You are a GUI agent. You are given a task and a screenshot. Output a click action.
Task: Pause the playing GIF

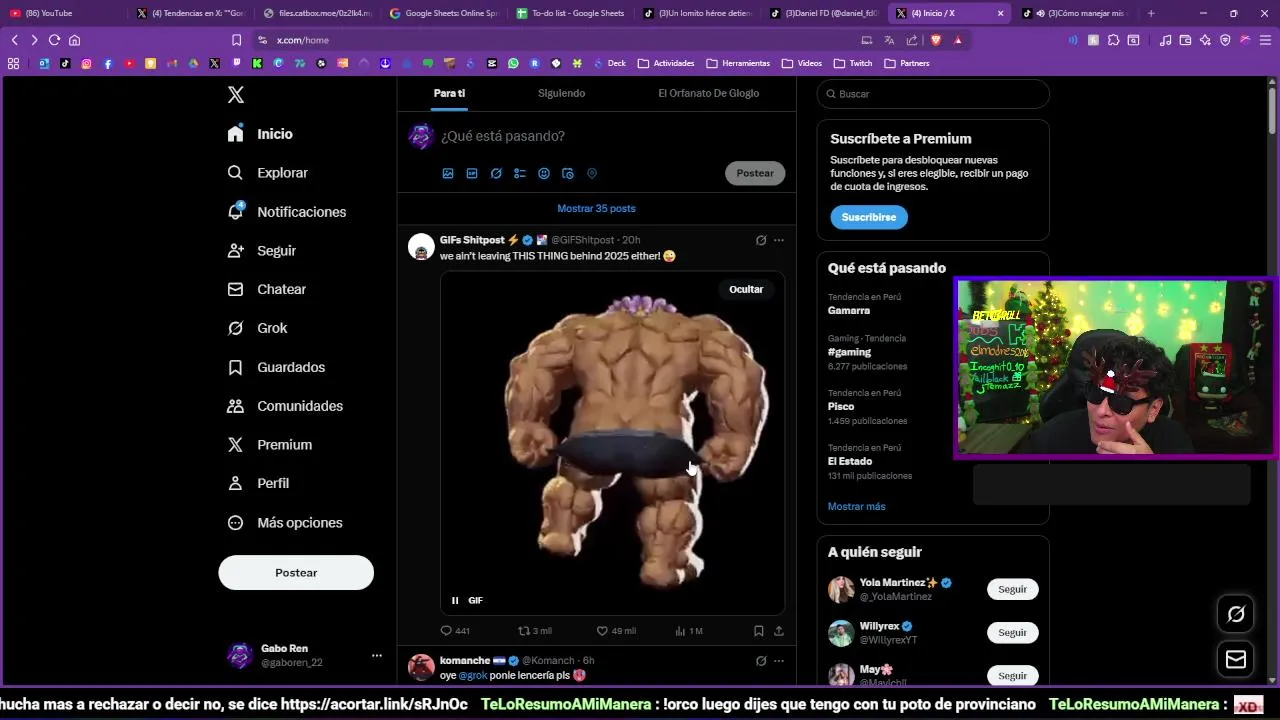455,600
